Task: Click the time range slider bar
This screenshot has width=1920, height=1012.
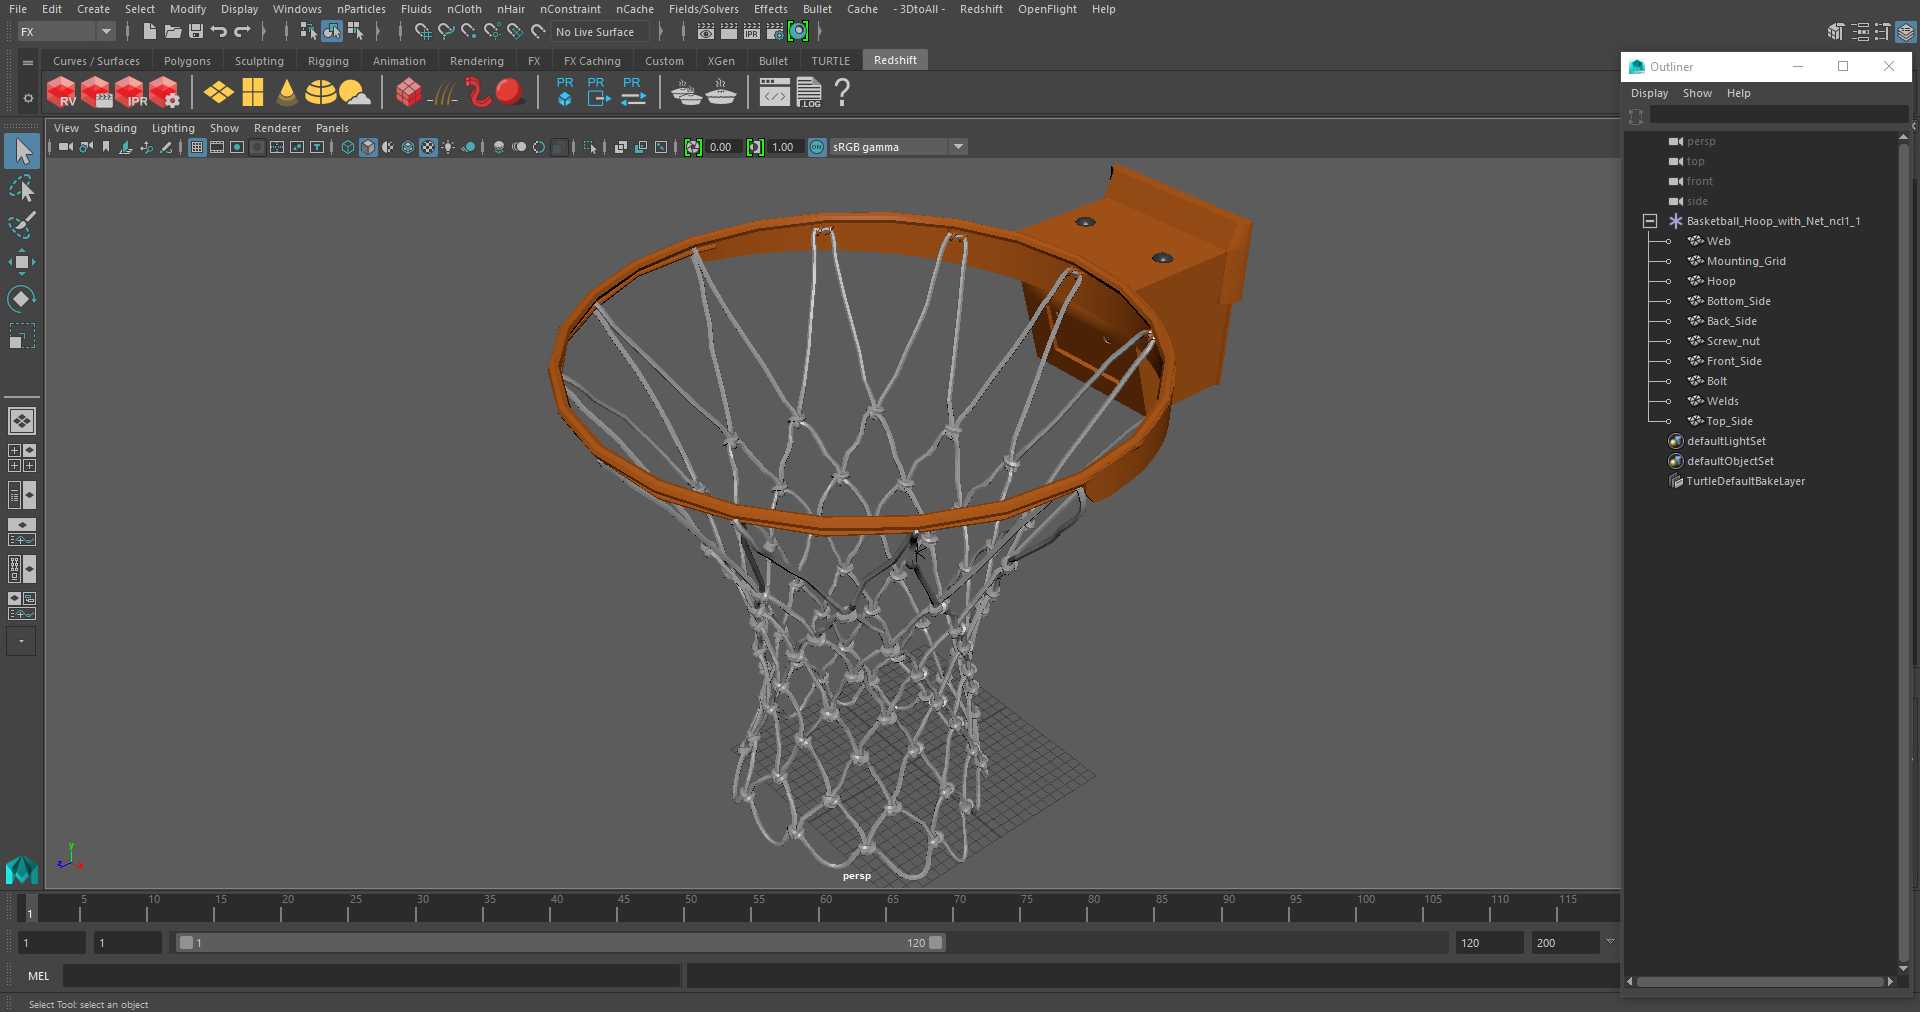Action: [560, 942]
